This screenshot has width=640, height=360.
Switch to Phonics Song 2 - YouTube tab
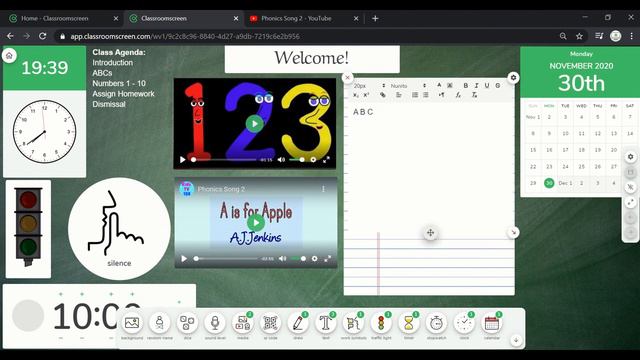pyautogui.click(x=304, y=18)
